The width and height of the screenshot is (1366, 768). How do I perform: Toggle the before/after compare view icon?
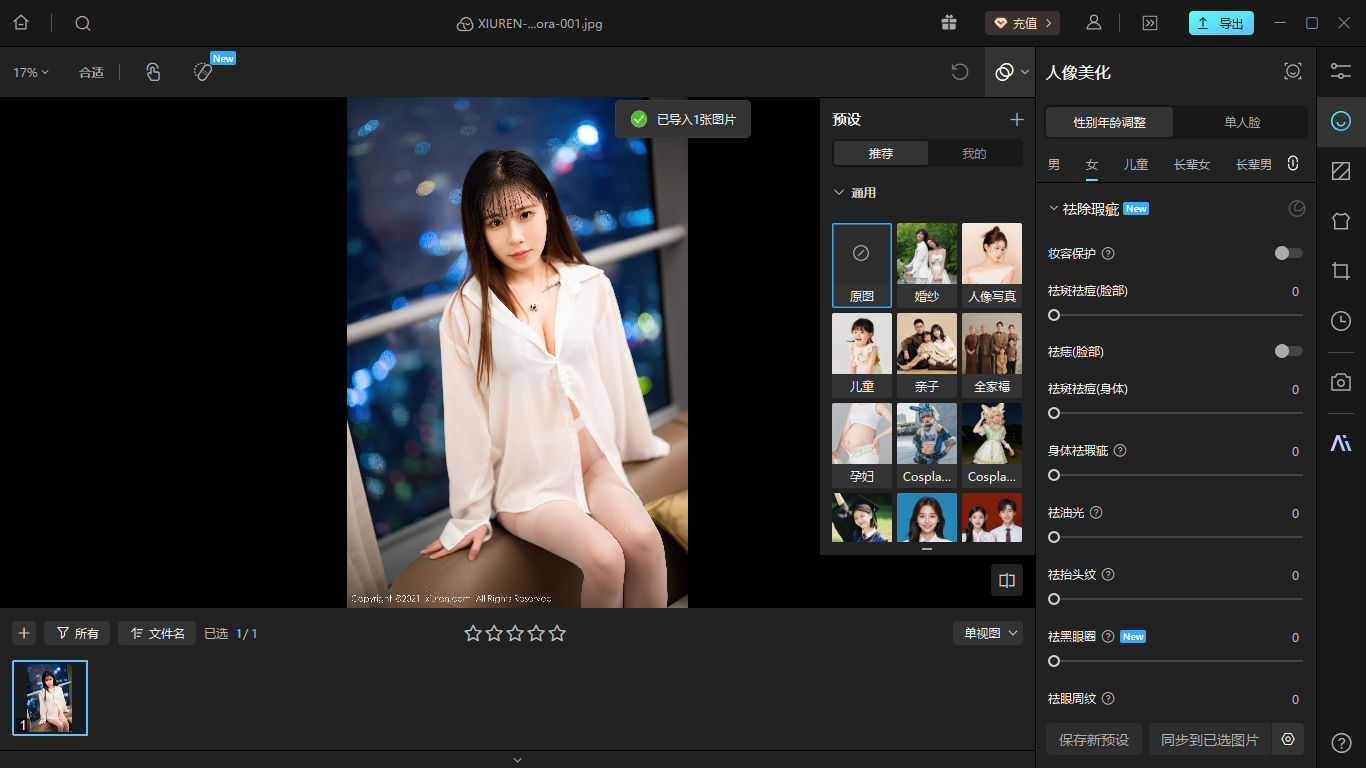pos(1007,580)
